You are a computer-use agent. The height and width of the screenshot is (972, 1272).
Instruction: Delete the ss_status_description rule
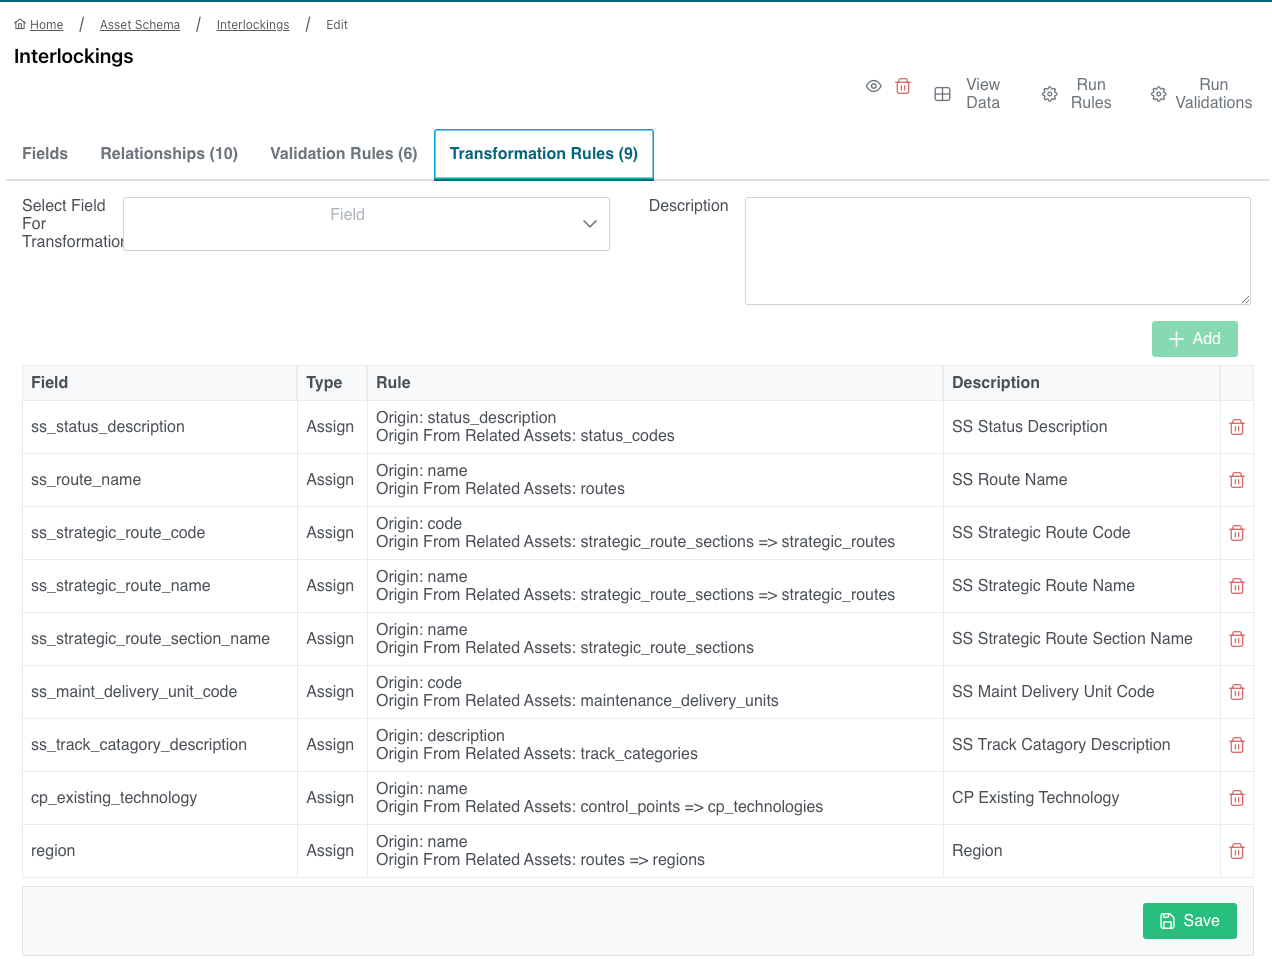pos(1236,427)
